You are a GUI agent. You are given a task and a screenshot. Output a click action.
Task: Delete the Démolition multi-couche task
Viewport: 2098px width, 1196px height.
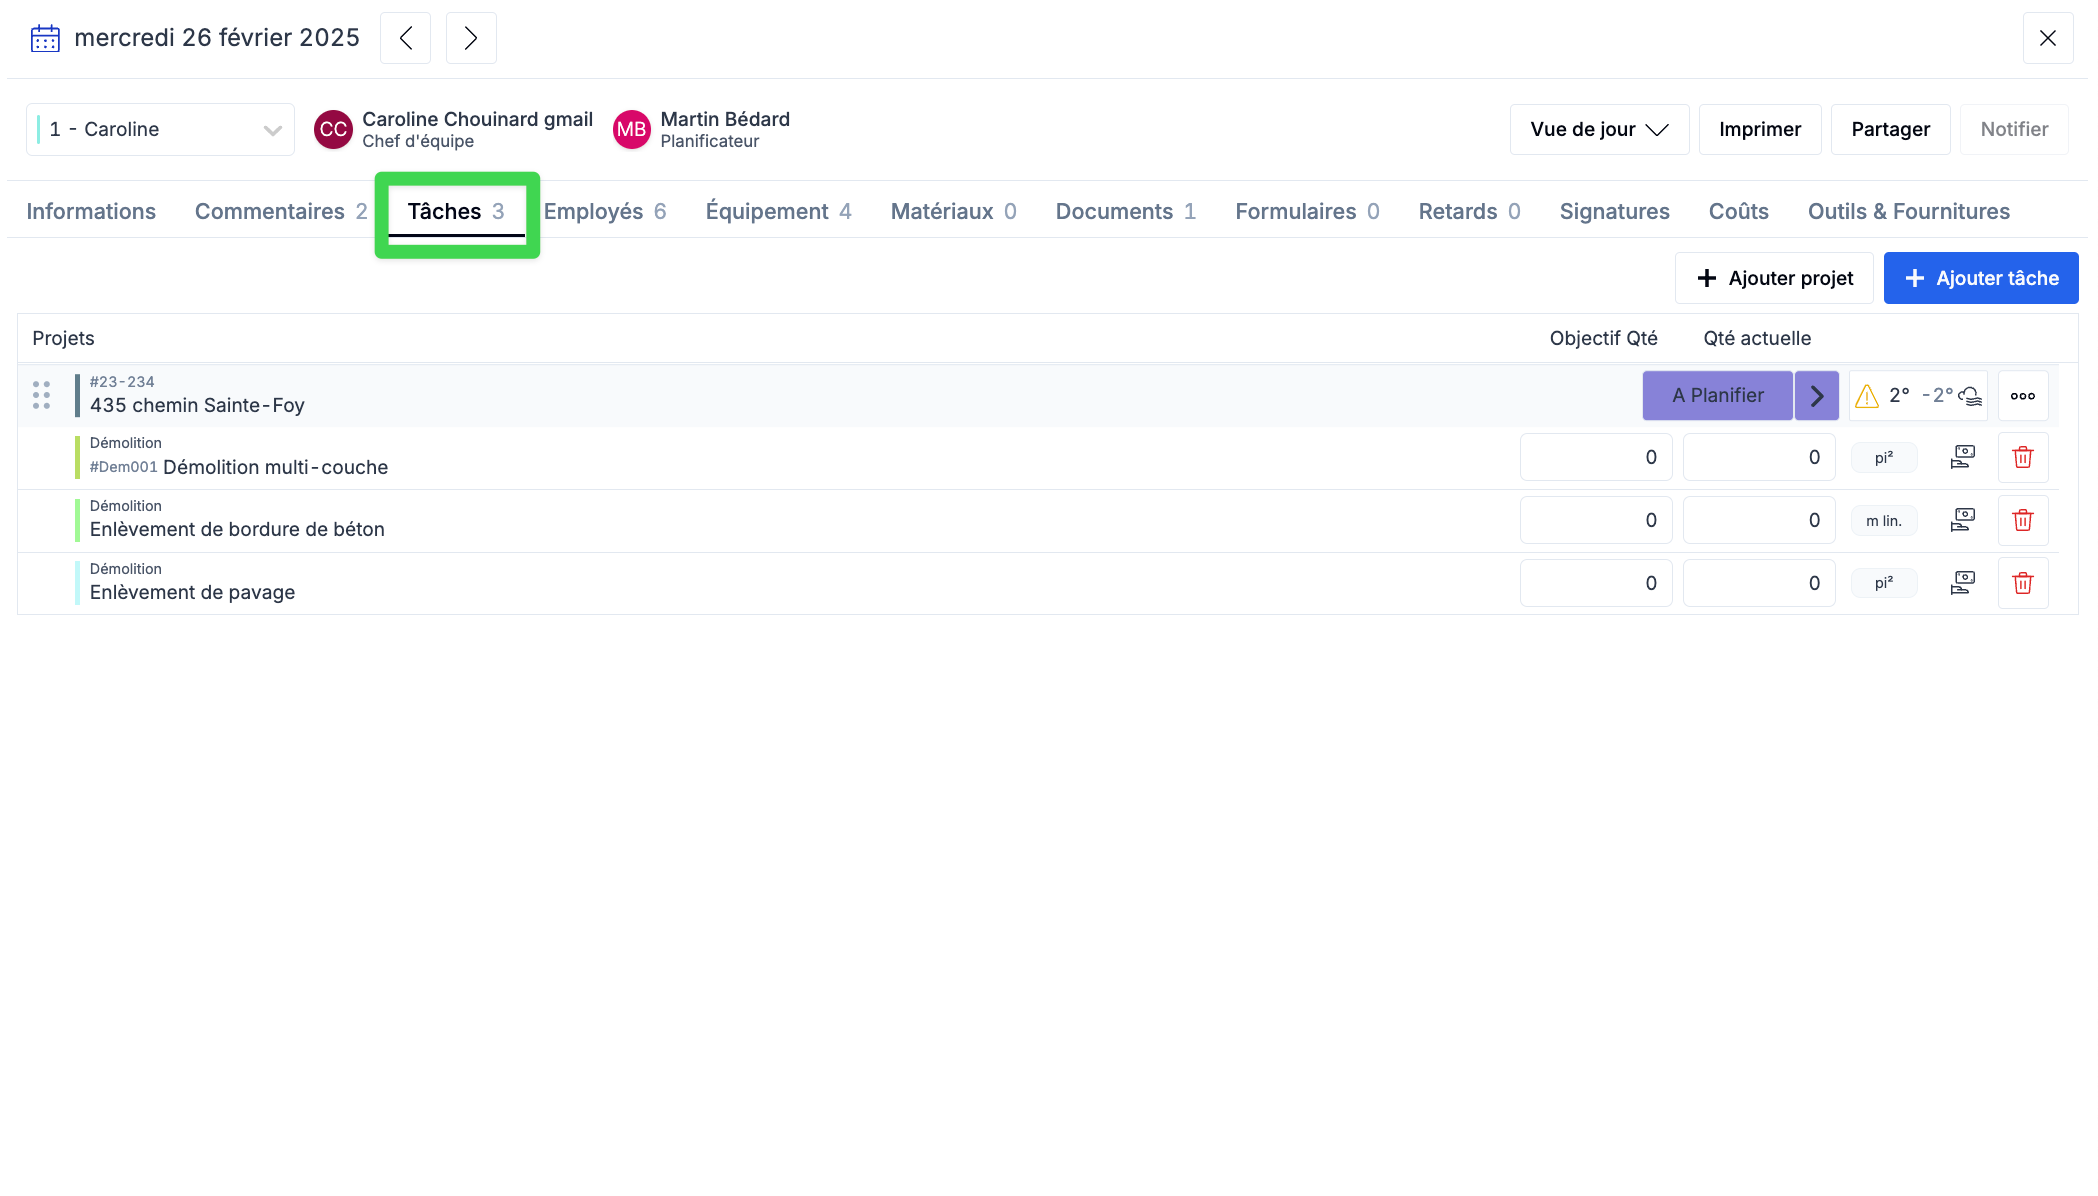point(2022,458)
